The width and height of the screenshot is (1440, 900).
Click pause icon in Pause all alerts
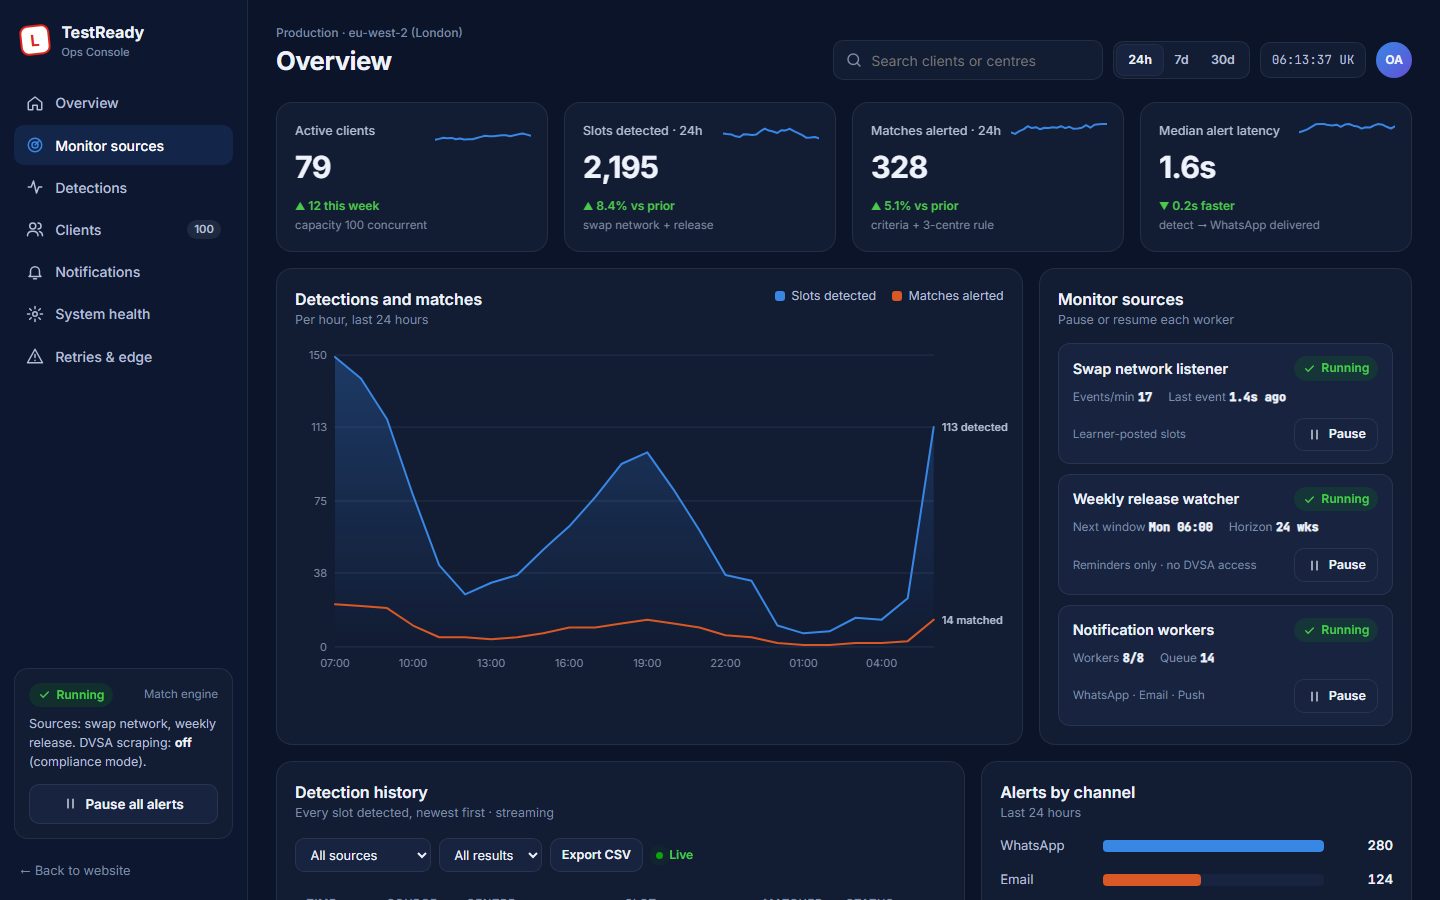[x=70, y=804]
